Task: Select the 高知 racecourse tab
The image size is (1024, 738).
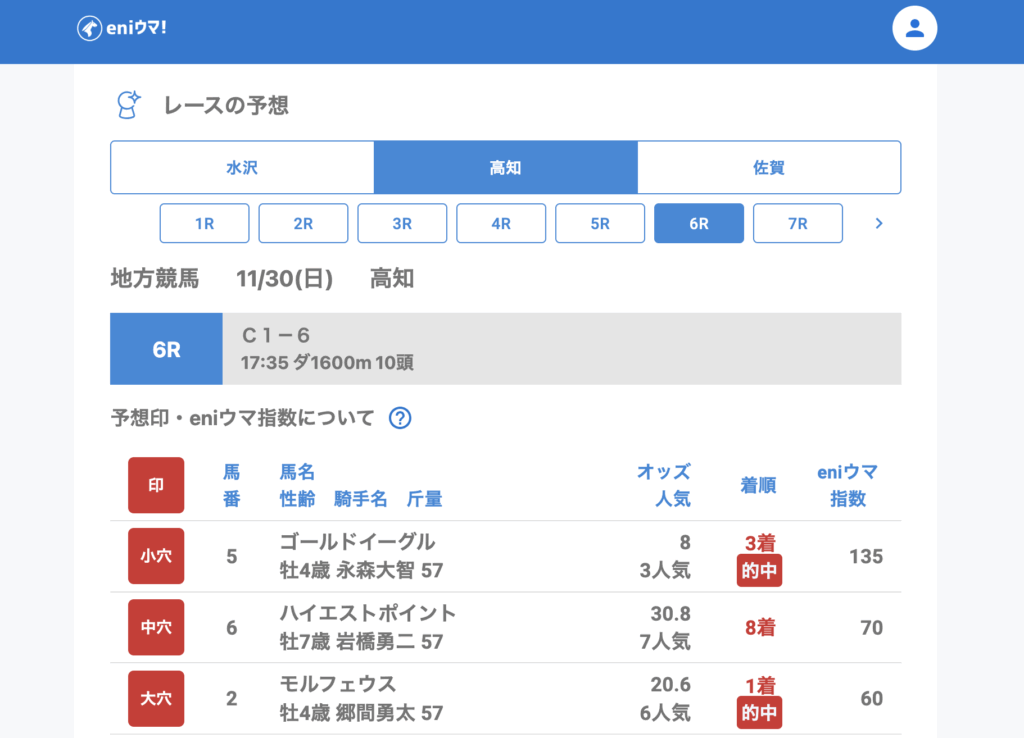Action: pyautogui.click(x=505, y=167)
